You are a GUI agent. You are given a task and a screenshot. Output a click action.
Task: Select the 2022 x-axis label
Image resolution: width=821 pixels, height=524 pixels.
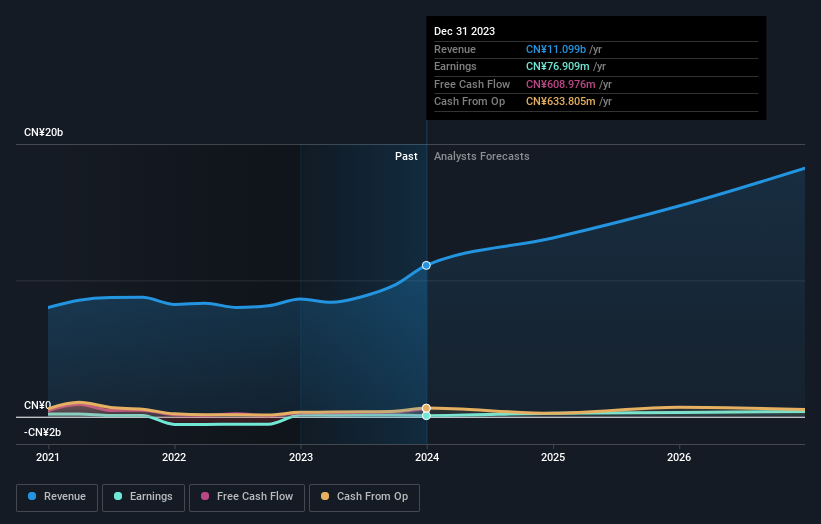click(174, 458)
